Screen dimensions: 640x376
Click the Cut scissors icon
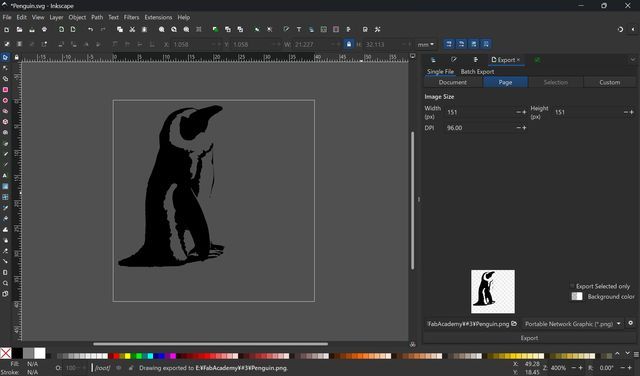pos(132,29)
